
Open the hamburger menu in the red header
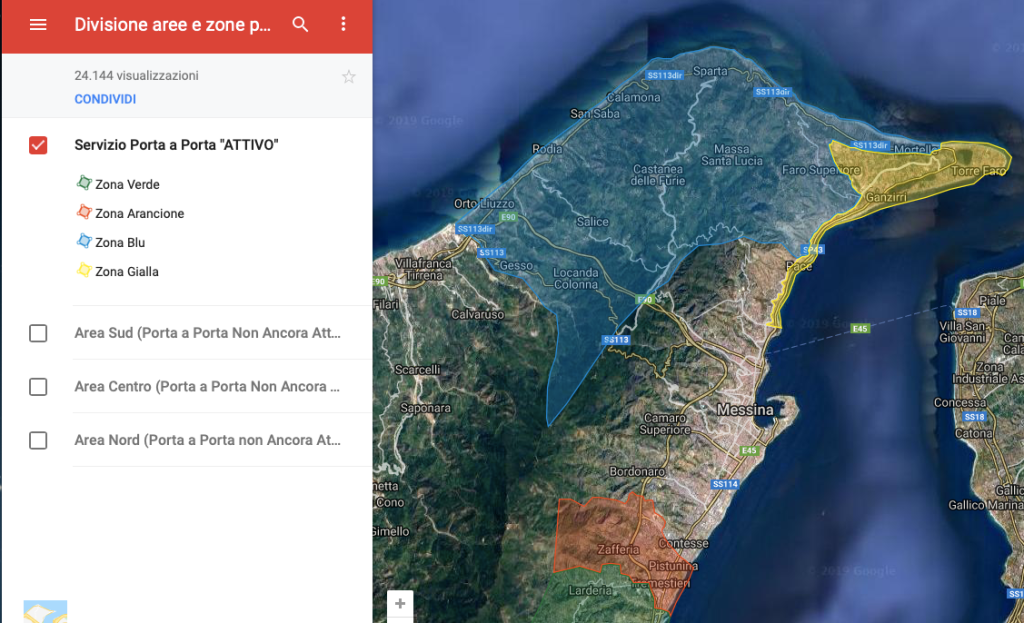point(38,25)
